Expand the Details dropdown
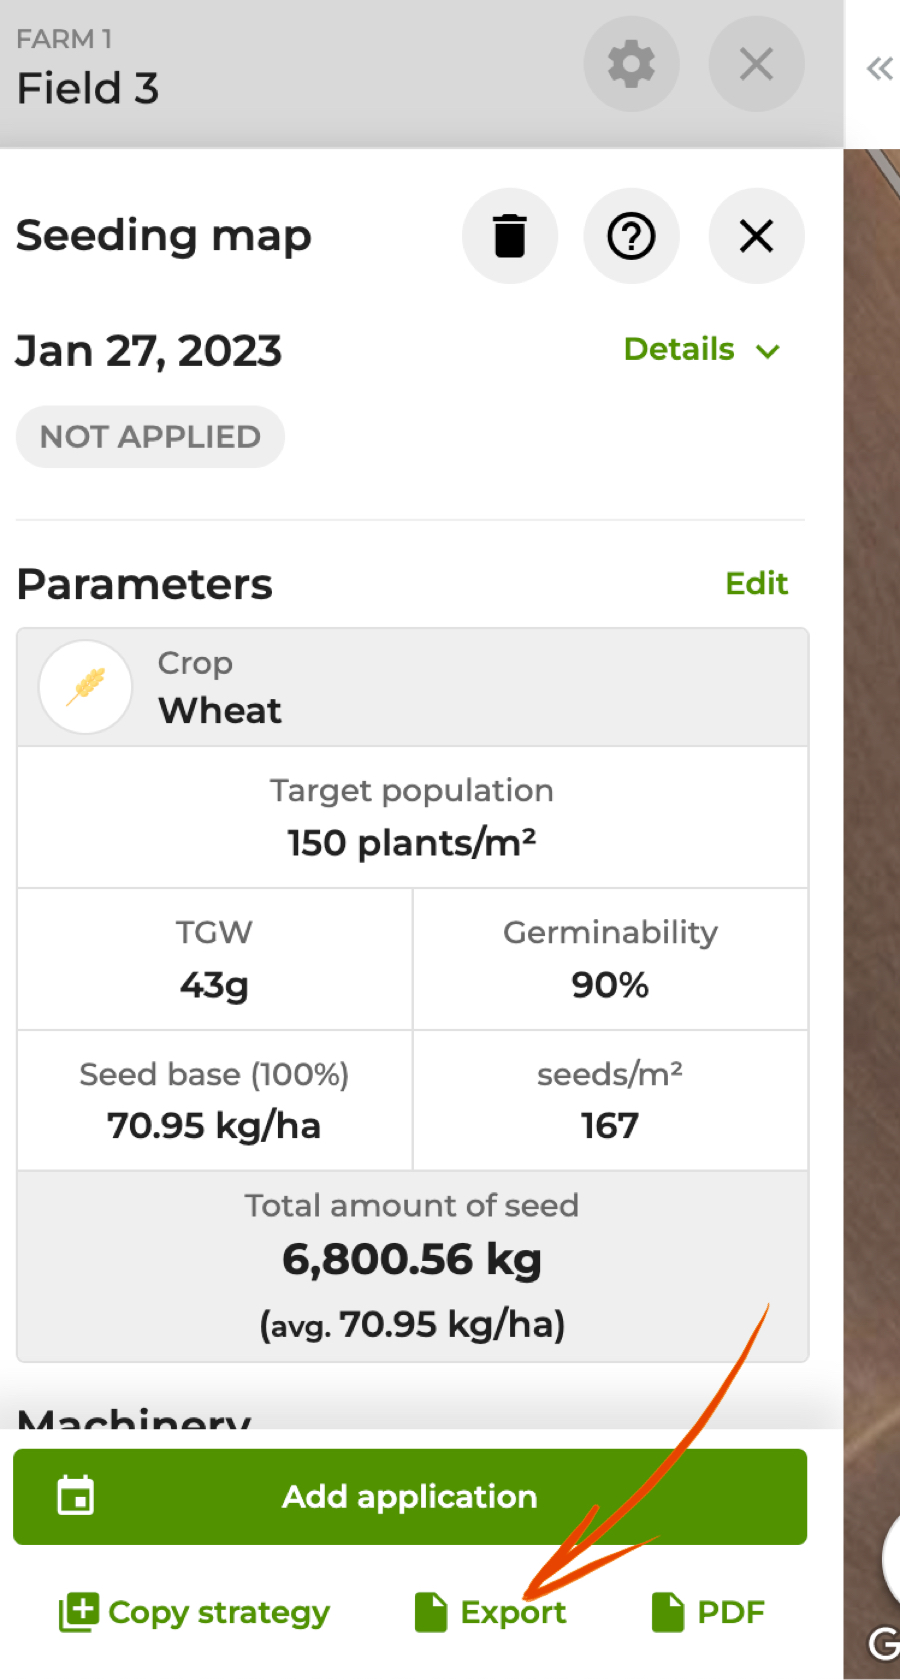 tap(680, 350)
